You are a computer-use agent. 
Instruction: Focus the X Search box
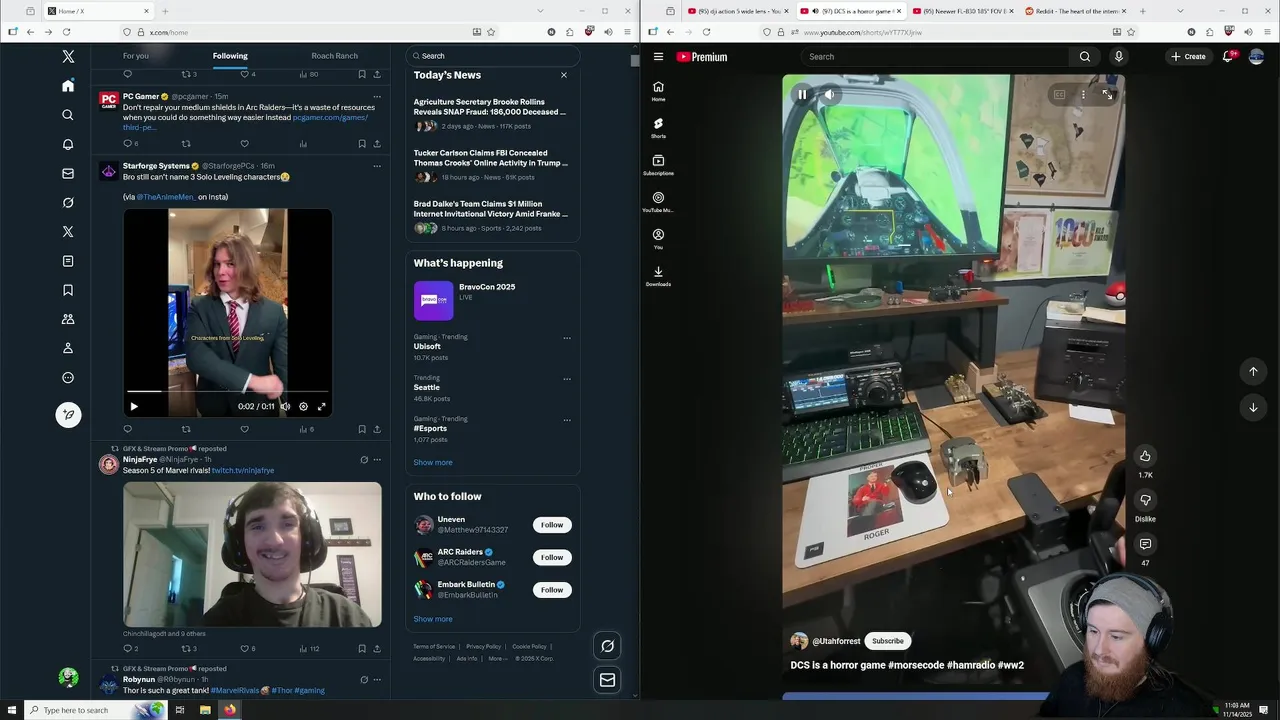click(492, 56)
